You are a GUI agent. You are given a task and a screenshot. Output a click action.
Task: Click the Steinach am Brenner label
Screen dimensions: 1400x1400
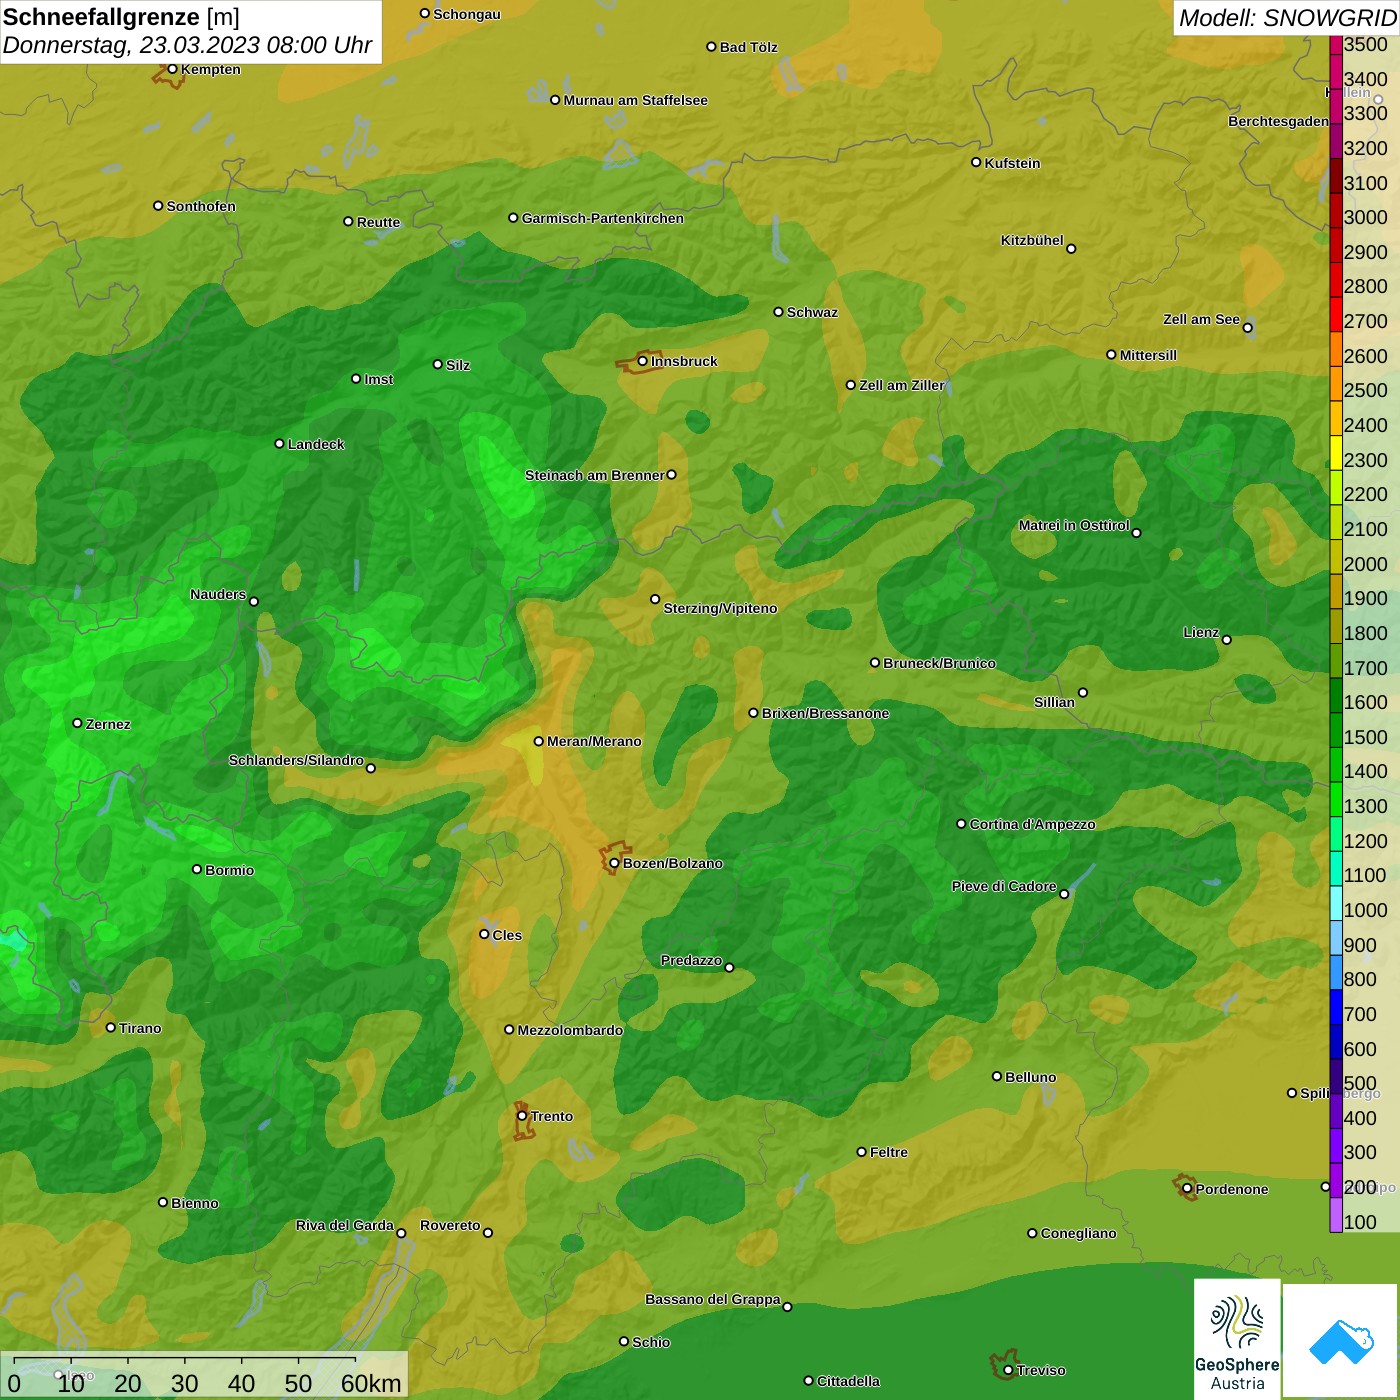click(x=594, y=475)
